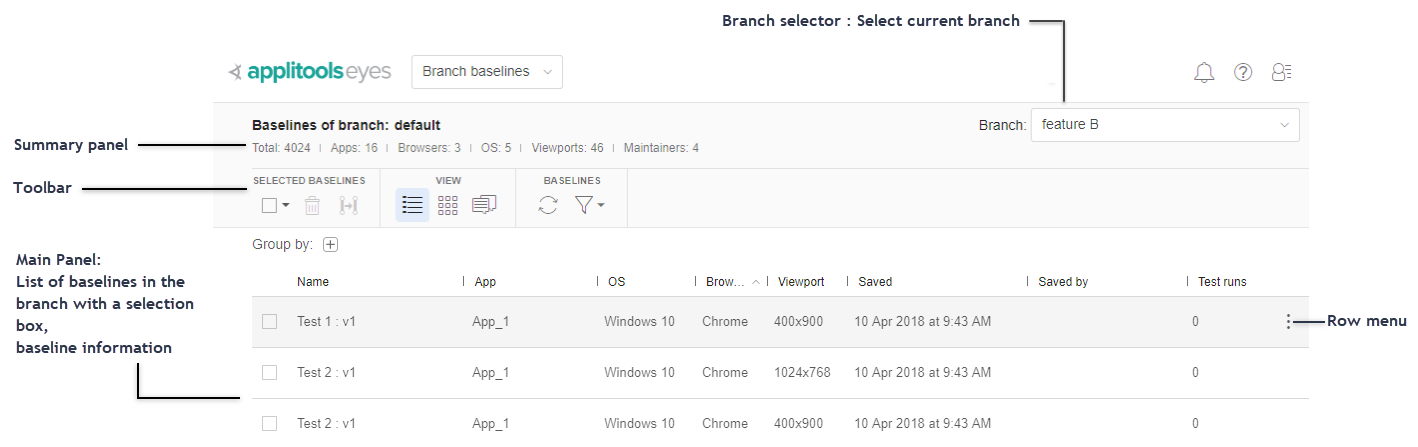Select the 1024x768 Test 2 : v1 checkbox

(269, 372)
